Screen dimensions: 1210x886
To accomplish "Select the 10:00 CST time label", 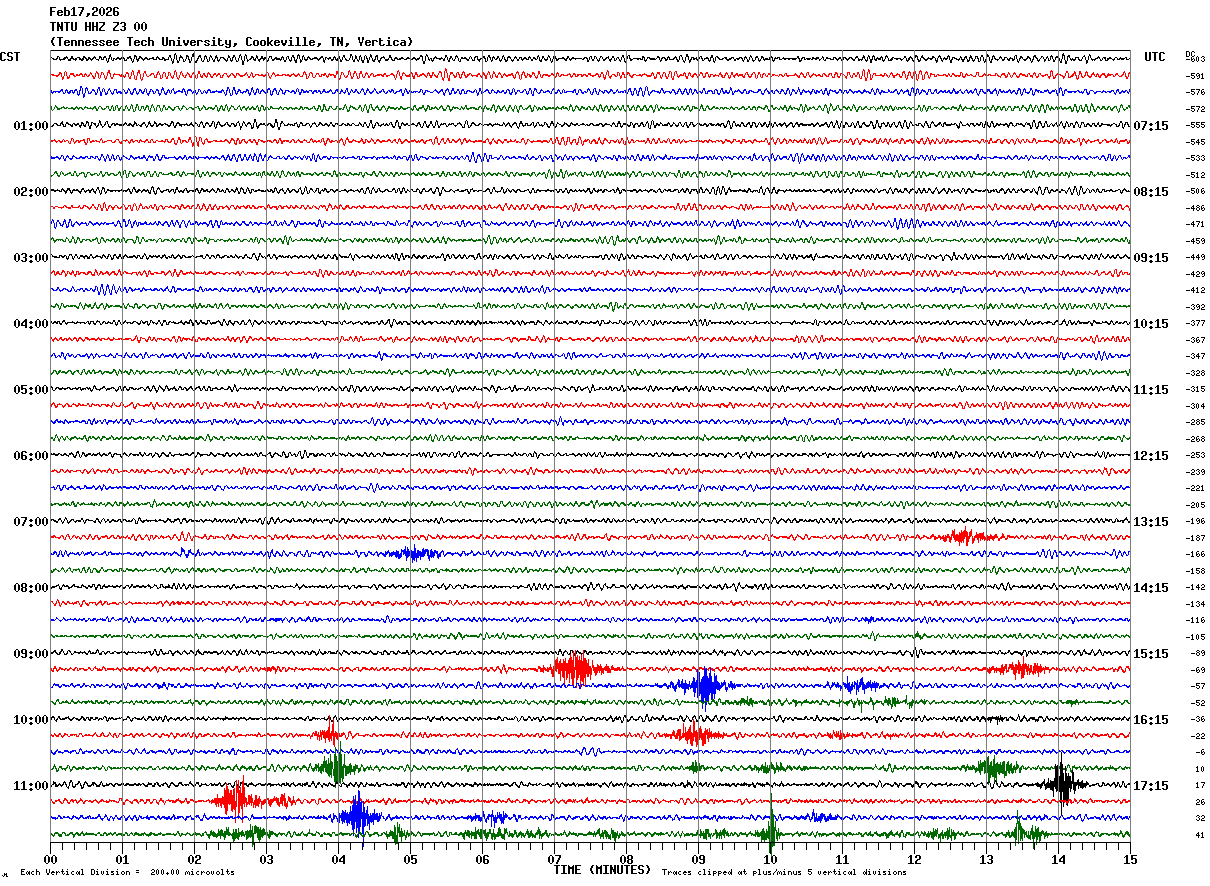I will click(x=30, y=720).
